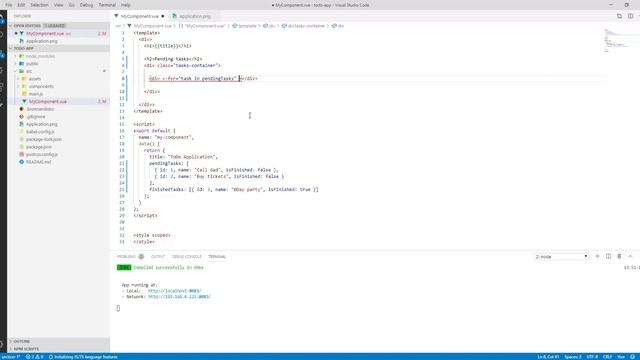Open the Go menu
640x360 pixels.
click(x=72, y=5)
